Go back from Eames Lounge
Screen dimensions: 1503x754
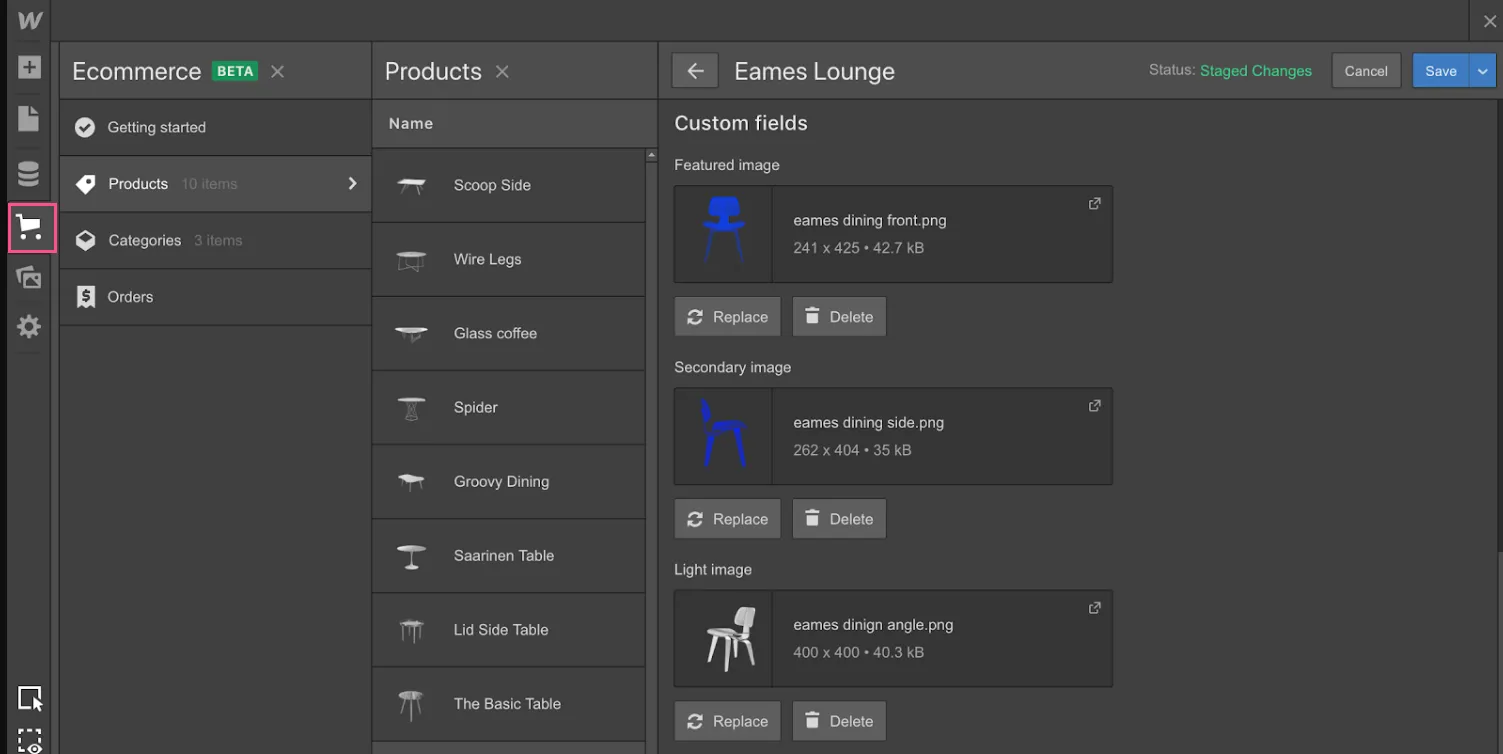(x=695, y=71)
